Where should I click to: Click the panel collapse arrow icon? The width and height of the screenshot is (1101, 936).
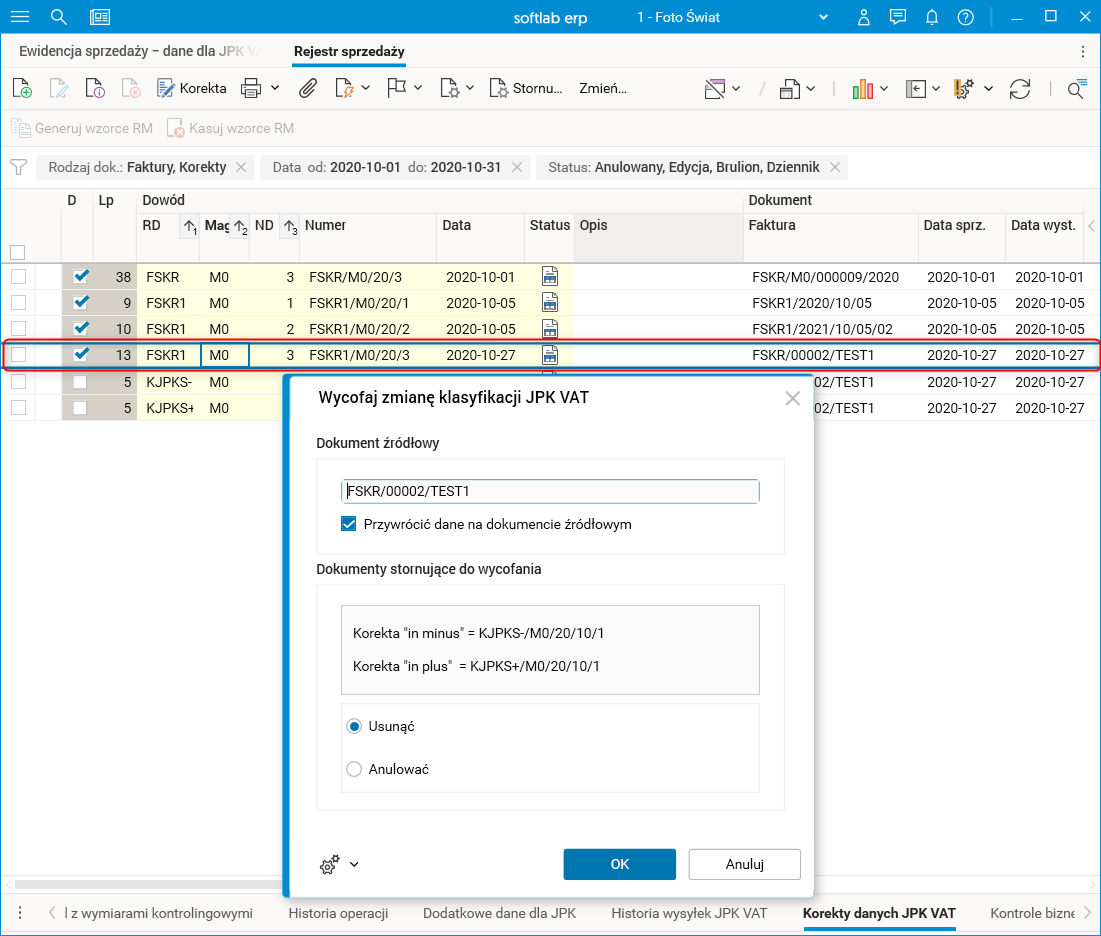(x=916, y=89)
